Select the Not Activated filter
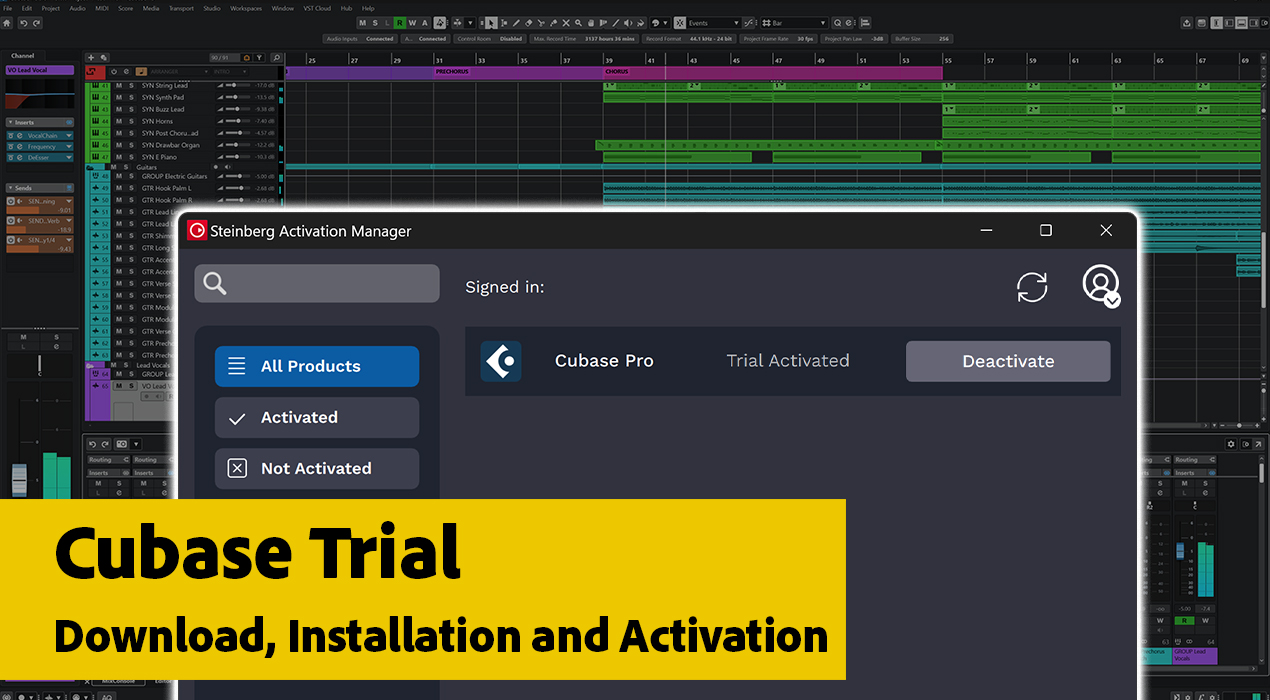The width and height of the screenshot is (1270, 700). tap(317, 468)
